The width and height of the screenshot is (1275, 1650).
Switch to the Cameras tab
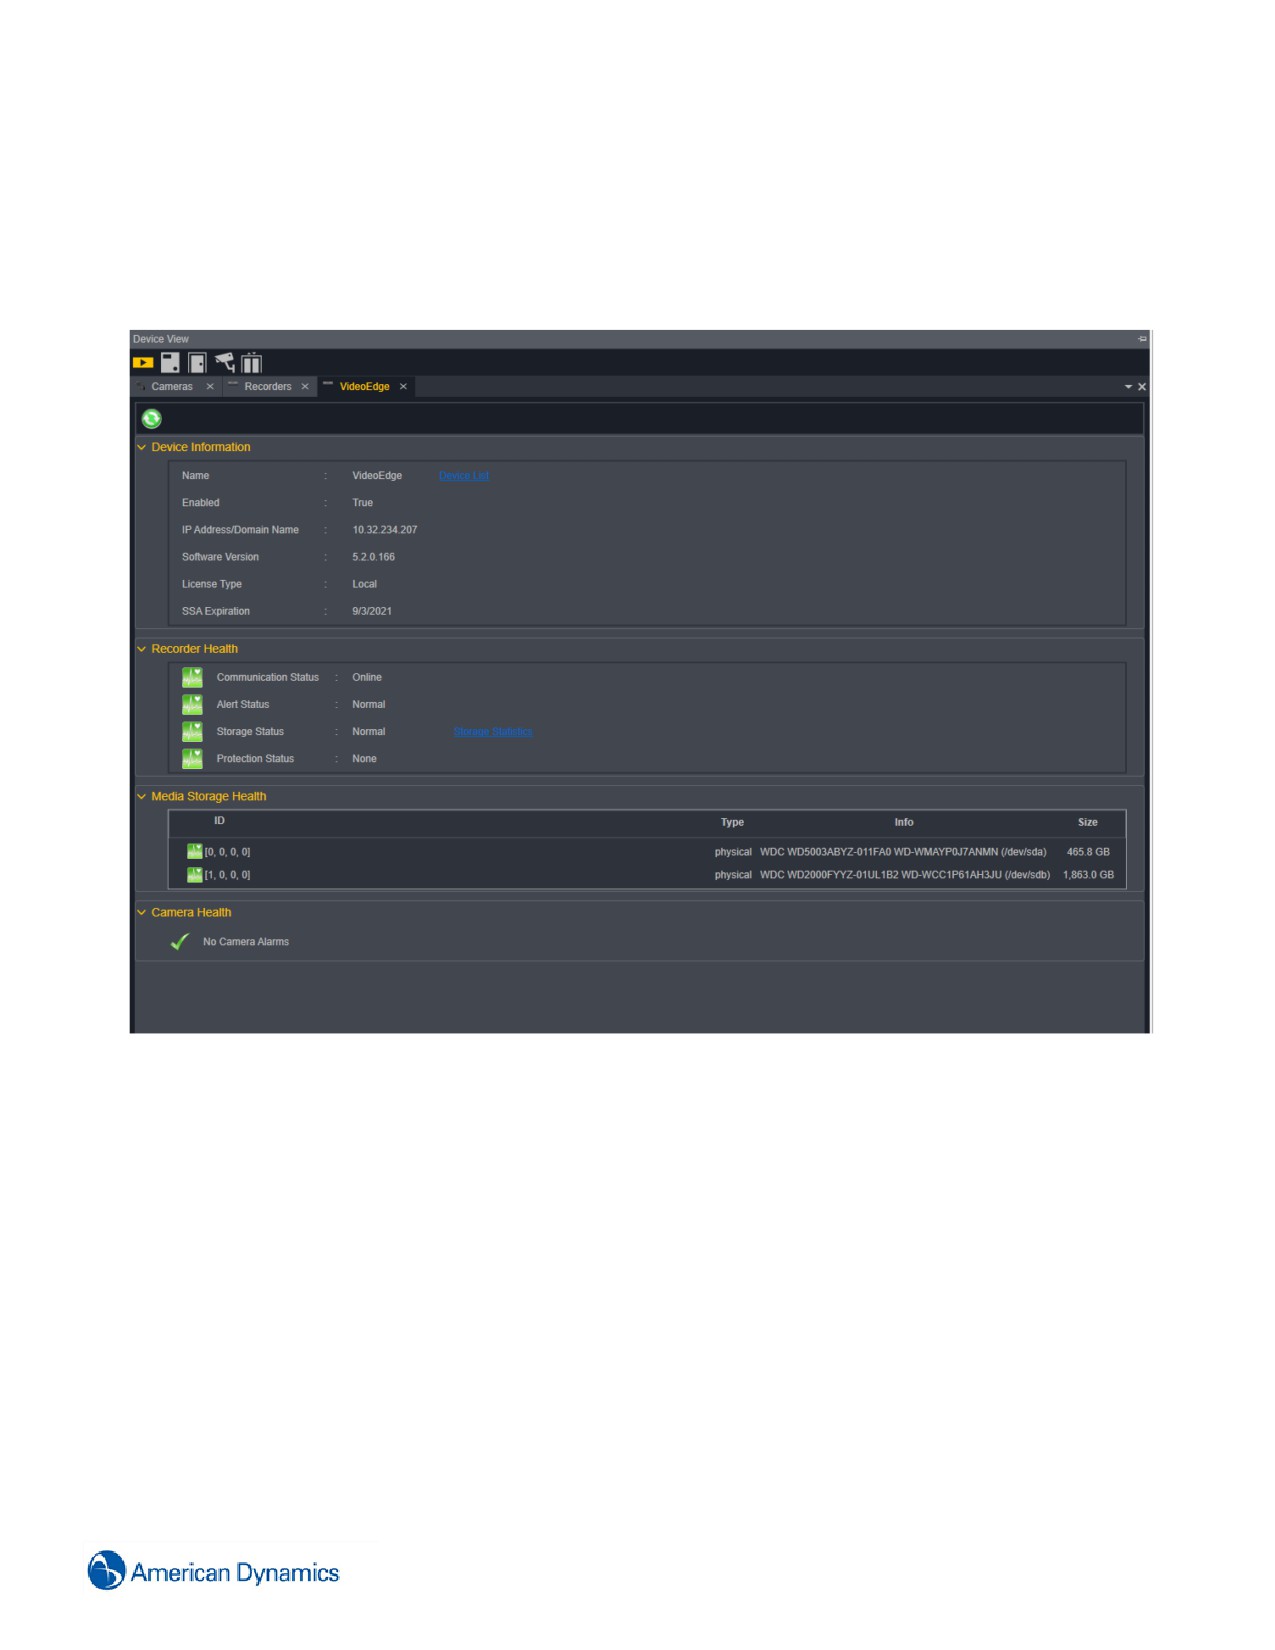[x=172, y=387]
